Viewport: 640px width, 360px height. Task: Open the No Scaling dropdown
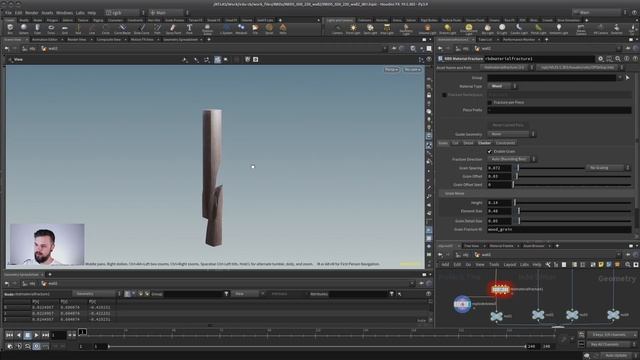[x=608, y=168]
